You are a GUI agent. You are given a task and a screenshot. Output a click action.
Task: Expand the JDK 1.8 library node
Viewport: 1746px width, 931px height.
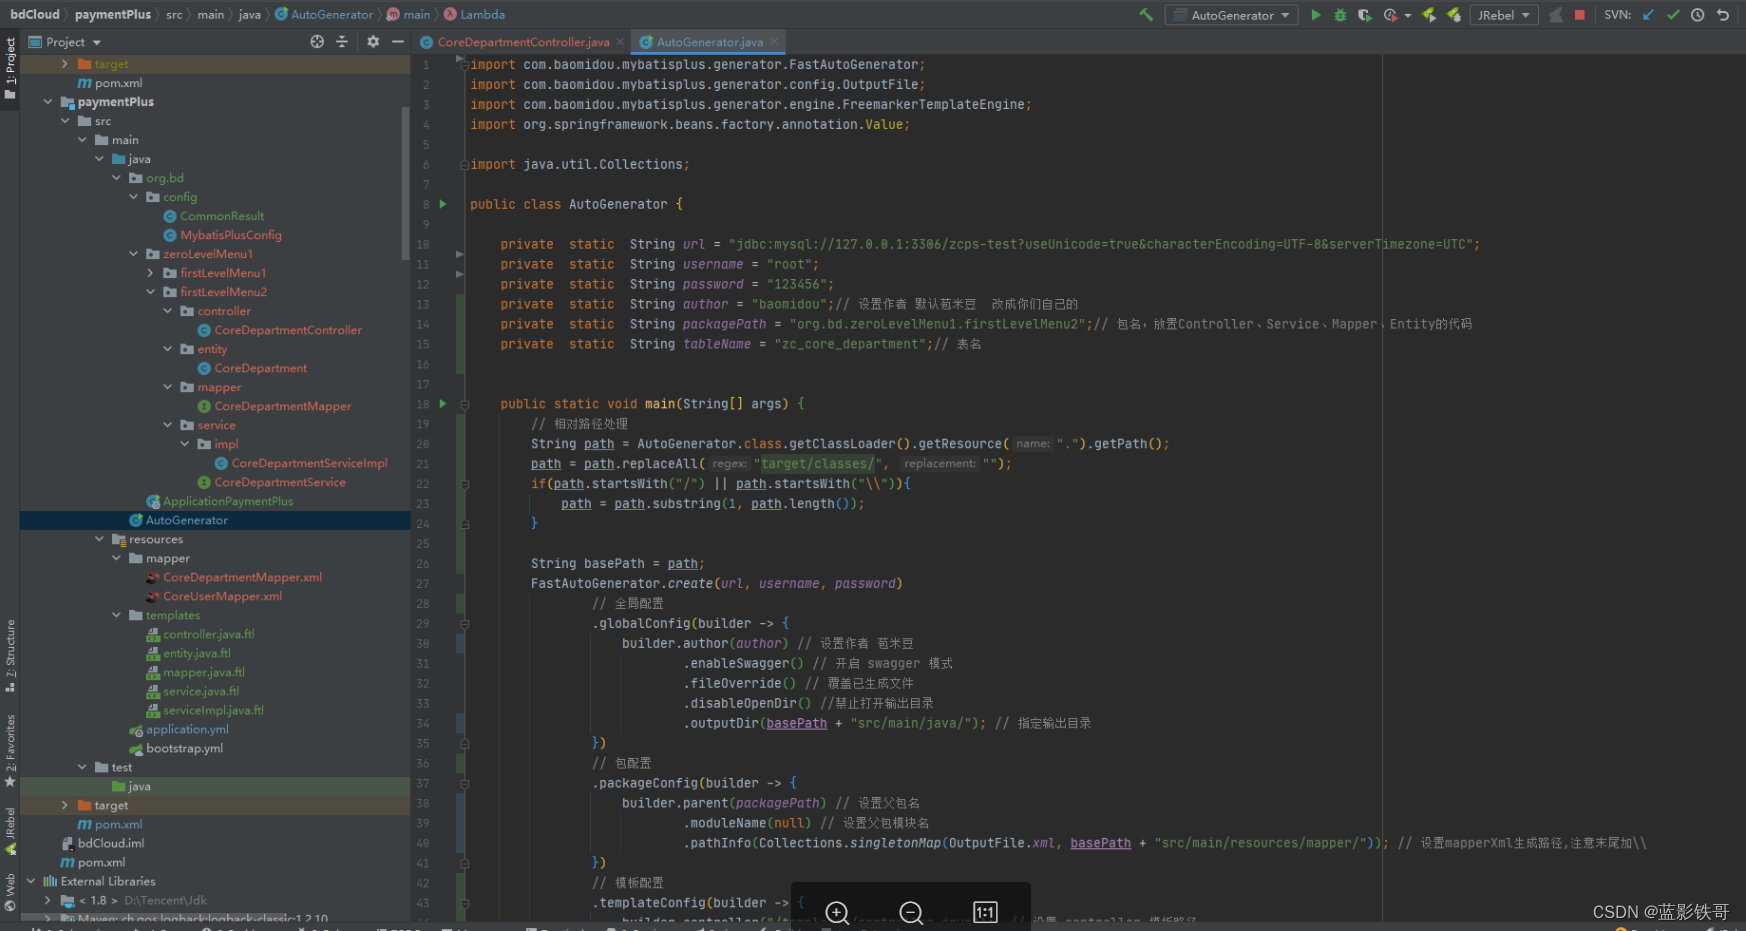tap(48, 900)
